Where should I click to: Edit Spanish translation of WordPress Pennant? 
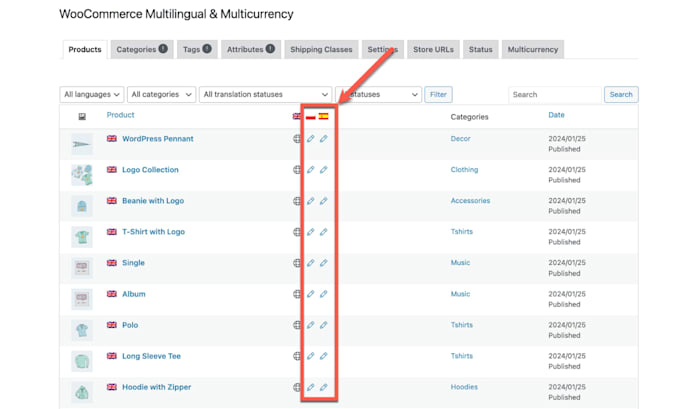tap(324, 139)
